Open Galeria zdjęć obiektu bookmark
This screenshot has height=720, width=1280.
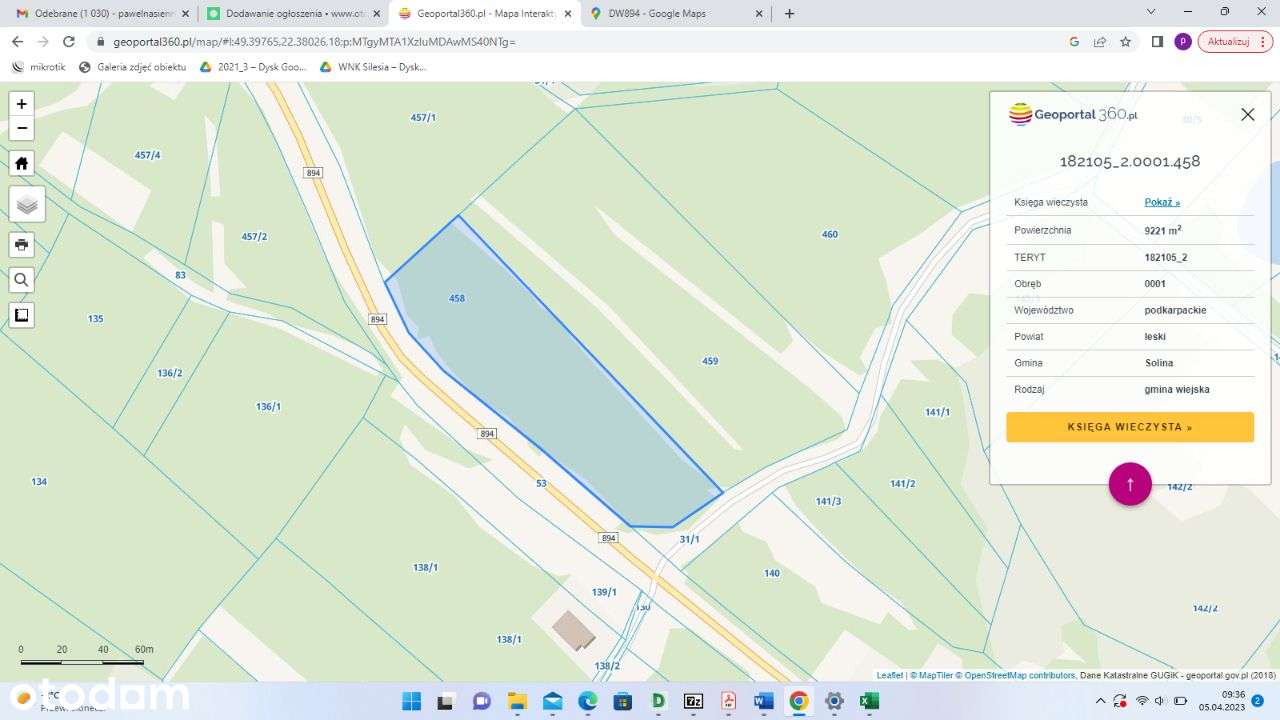coord(133,67)
